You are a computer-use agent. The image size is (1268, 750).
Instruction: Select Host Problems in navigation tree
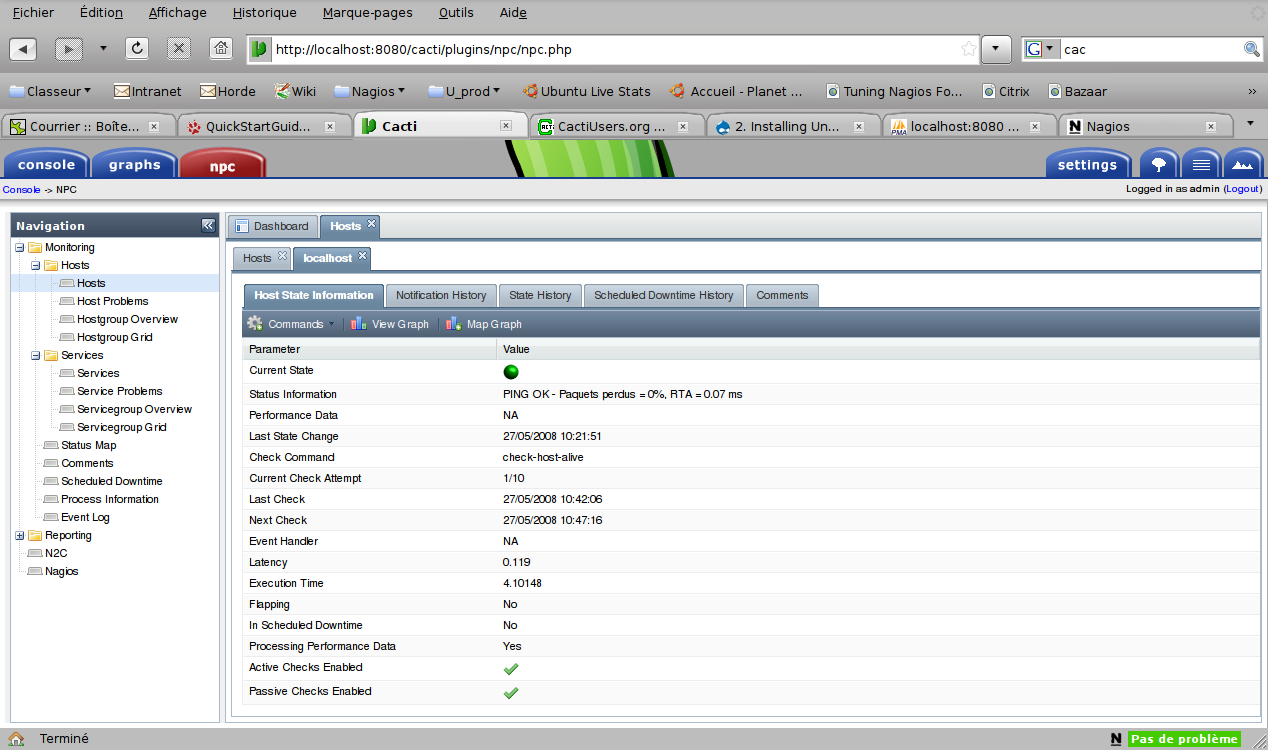[x=112, y=301]
